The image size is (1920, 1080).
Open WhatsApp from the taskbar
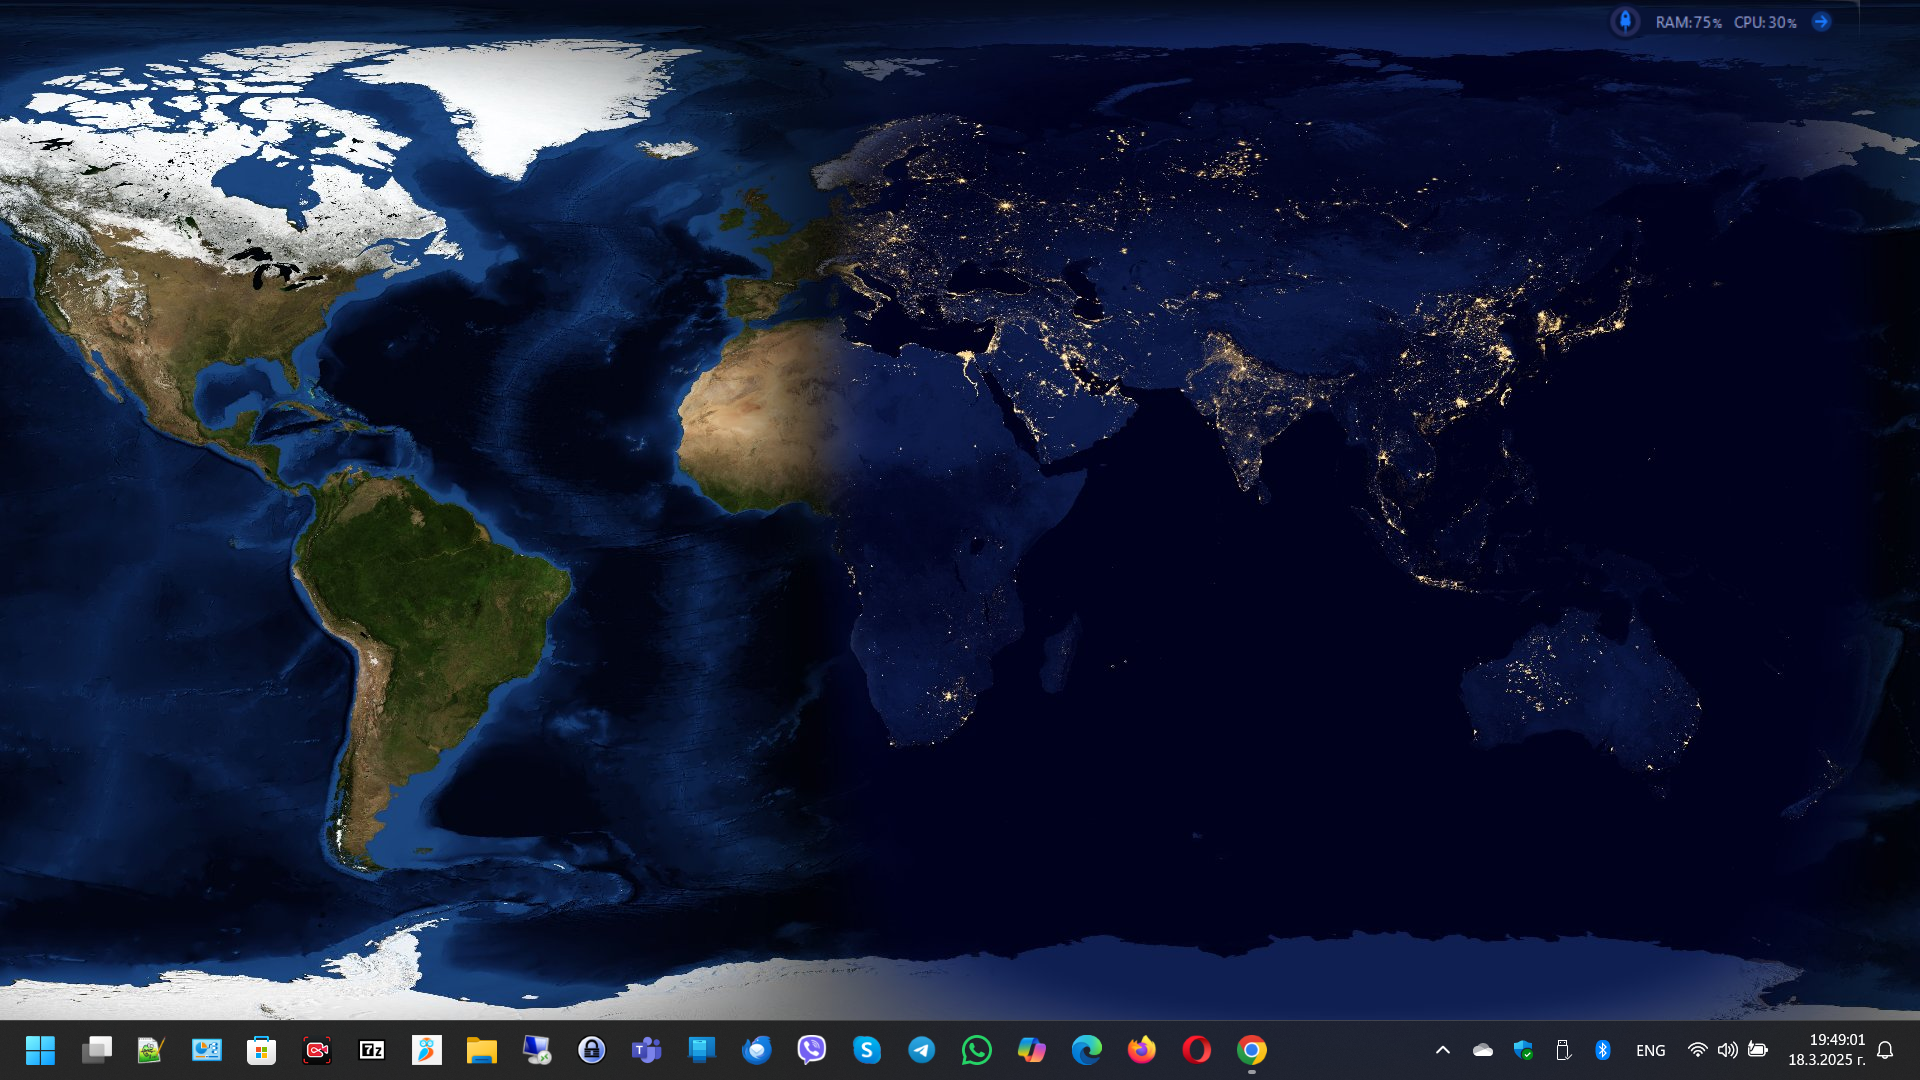point(977,1050)
